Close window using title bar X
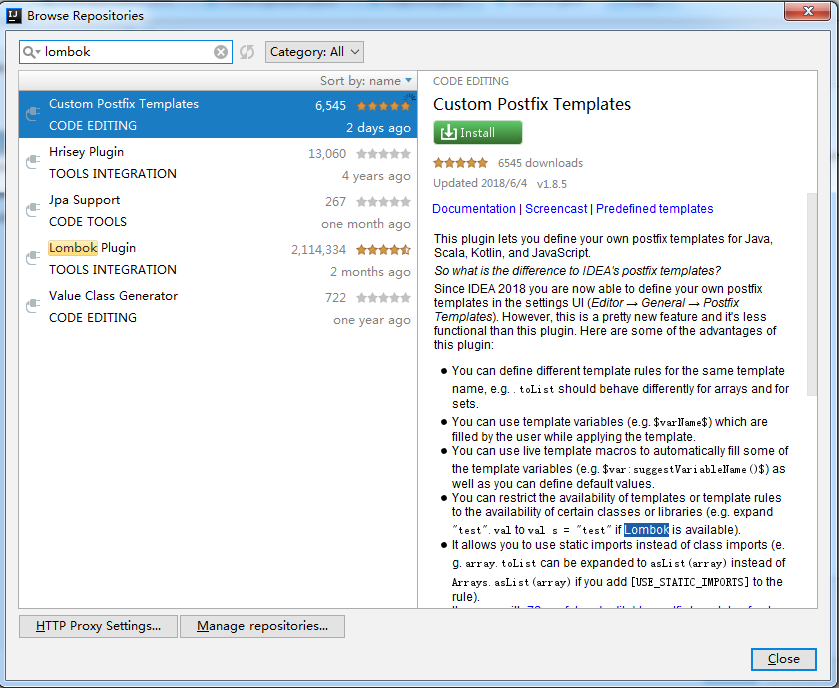The height and width of the screenshot is (688, 839). point(808,11)
